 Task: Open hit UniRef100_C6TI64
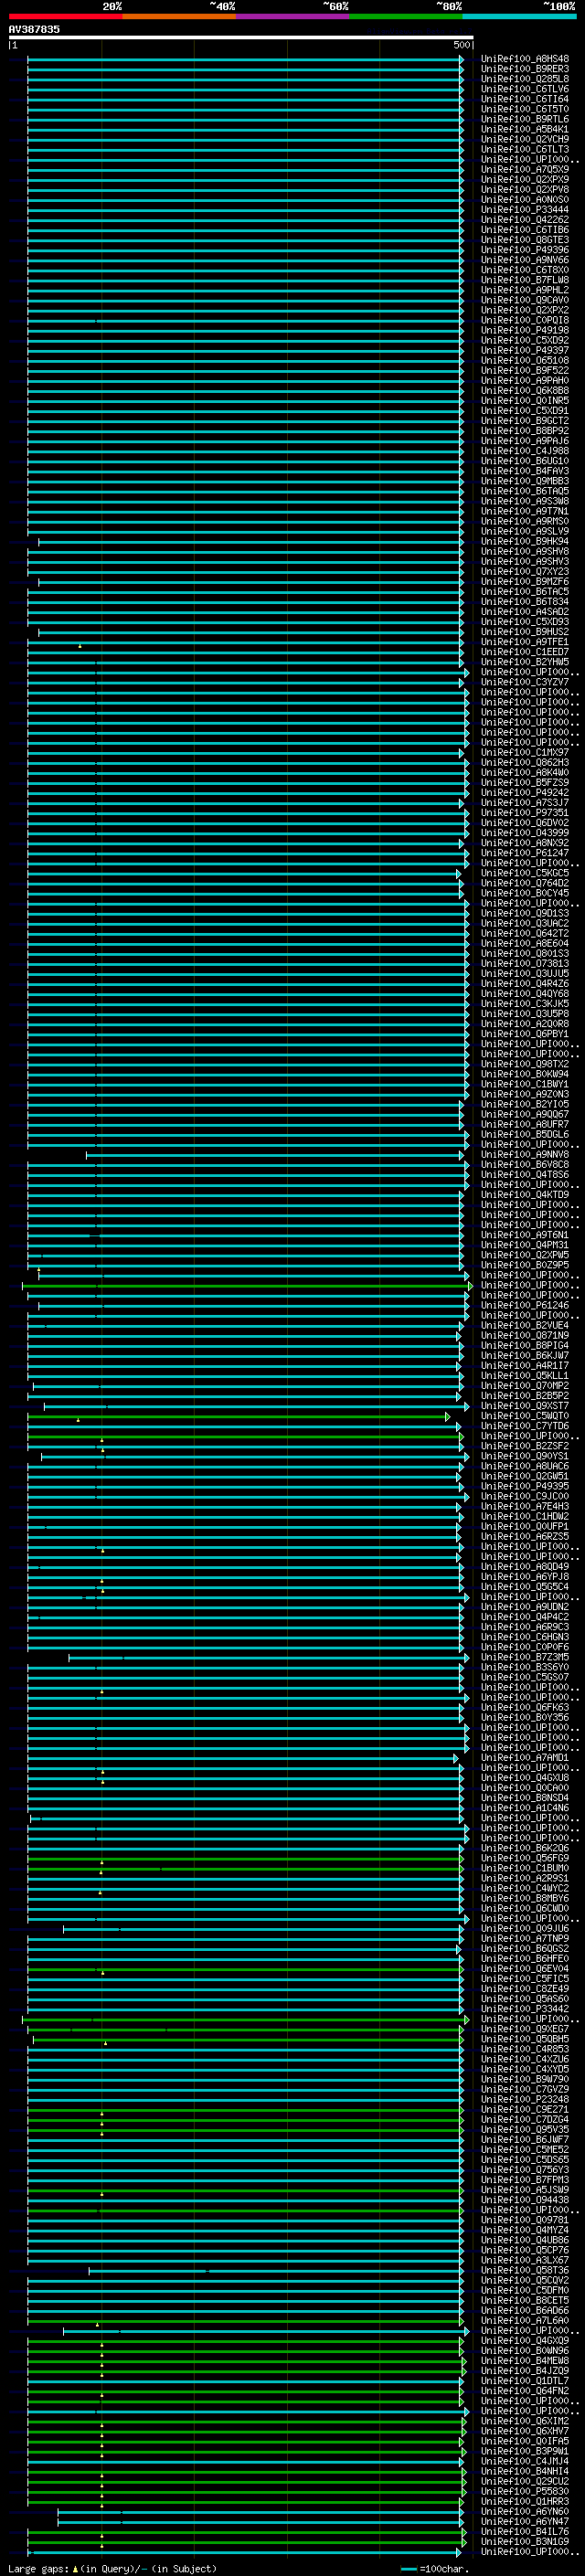[525, 99]
